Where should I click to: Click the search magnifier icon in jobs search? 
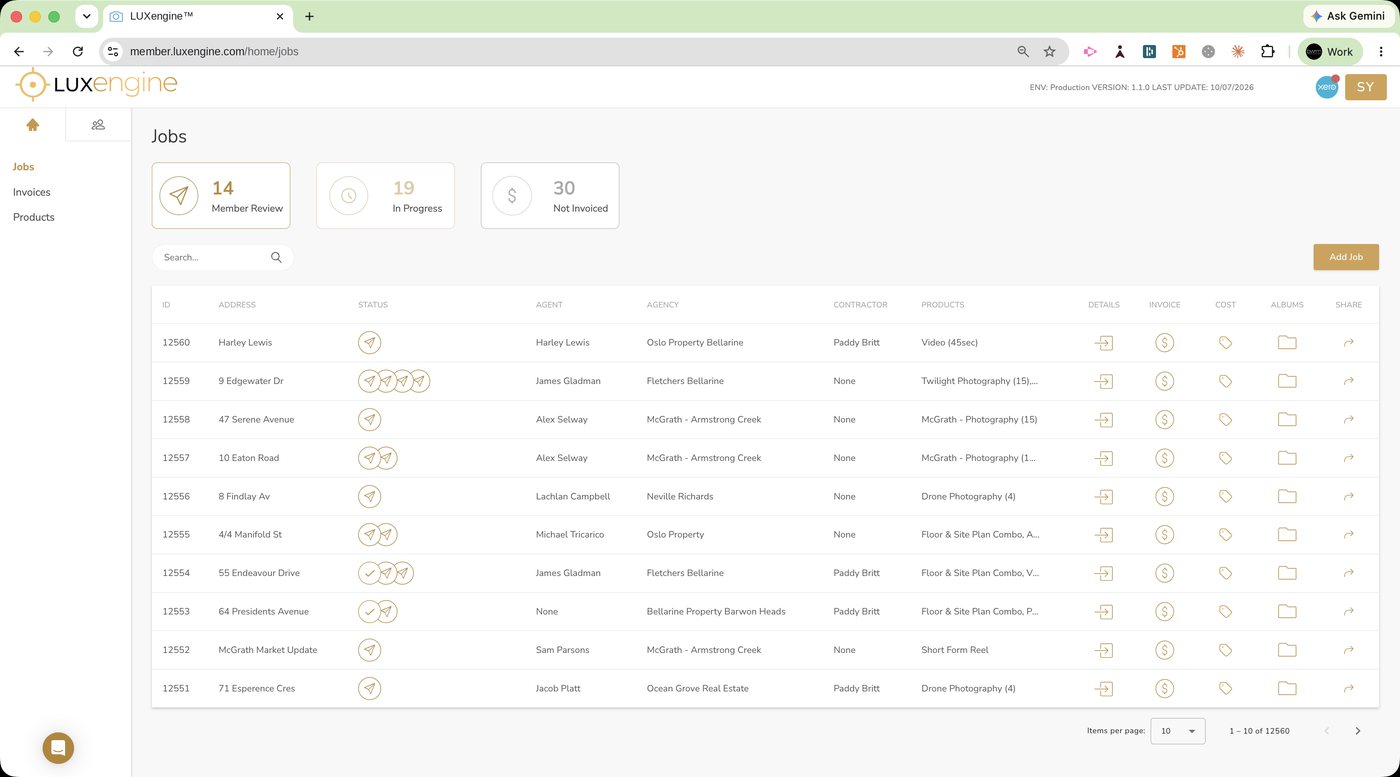276,257
